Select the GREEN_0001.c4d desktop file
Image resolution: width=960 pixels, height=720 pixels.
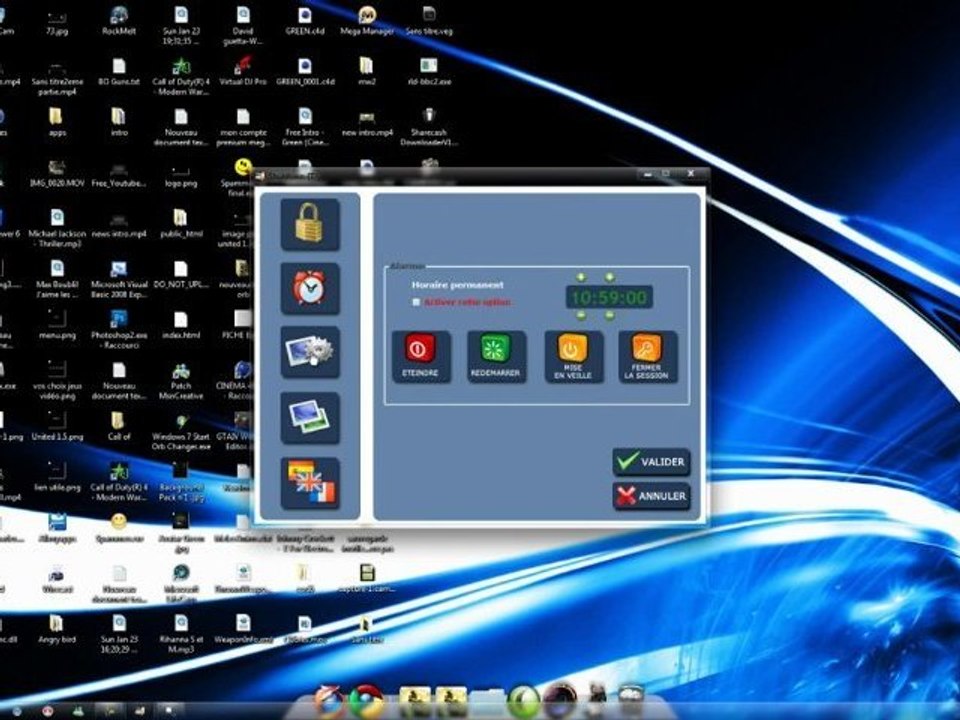(x=305, y=72)
